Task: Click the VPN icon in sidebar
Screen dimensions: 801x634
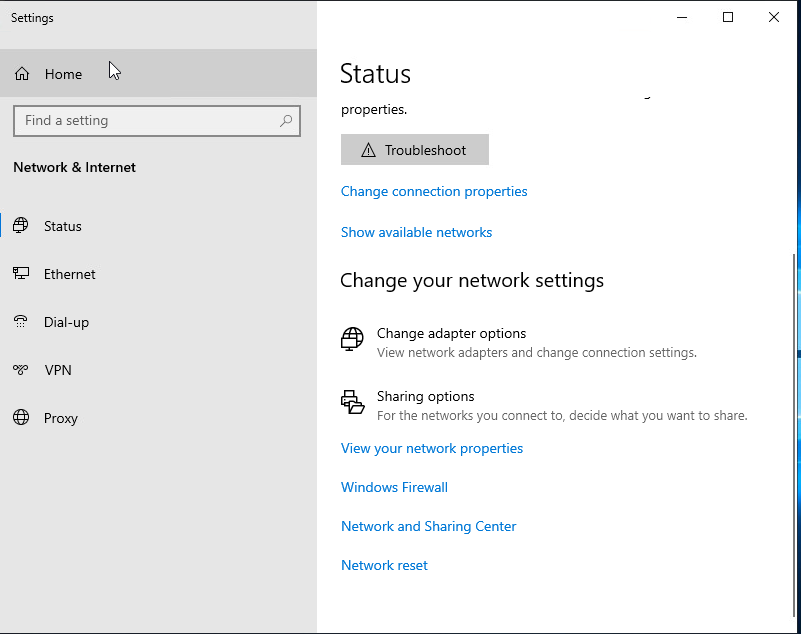Action: 21,369
